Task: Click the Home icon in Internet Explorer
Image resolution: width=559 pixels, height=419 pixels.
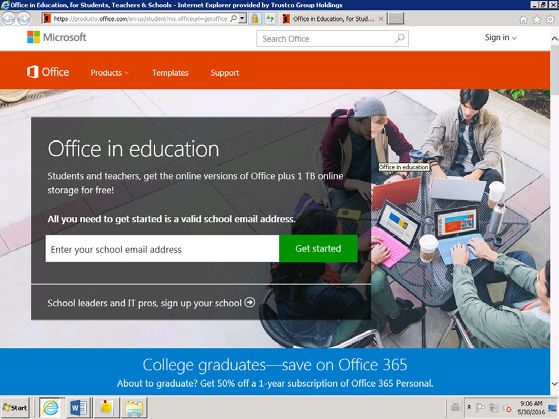Action: [x=523, y=20]
